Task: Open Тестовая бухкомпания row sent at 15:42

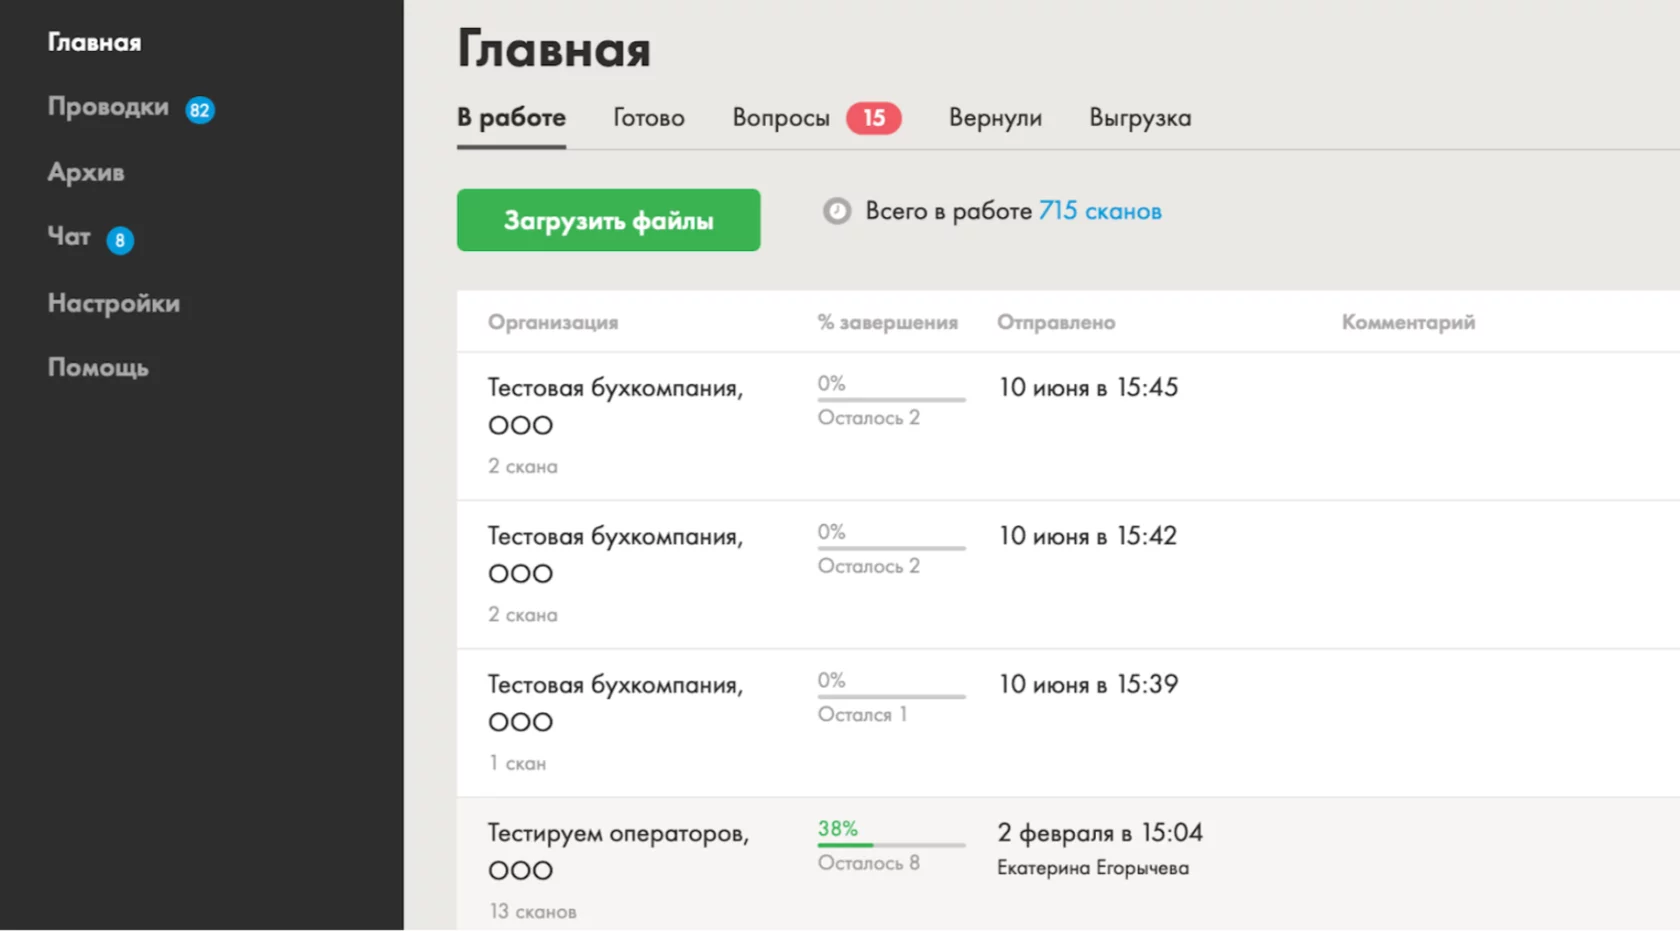Action: [x=1068, y=575]
